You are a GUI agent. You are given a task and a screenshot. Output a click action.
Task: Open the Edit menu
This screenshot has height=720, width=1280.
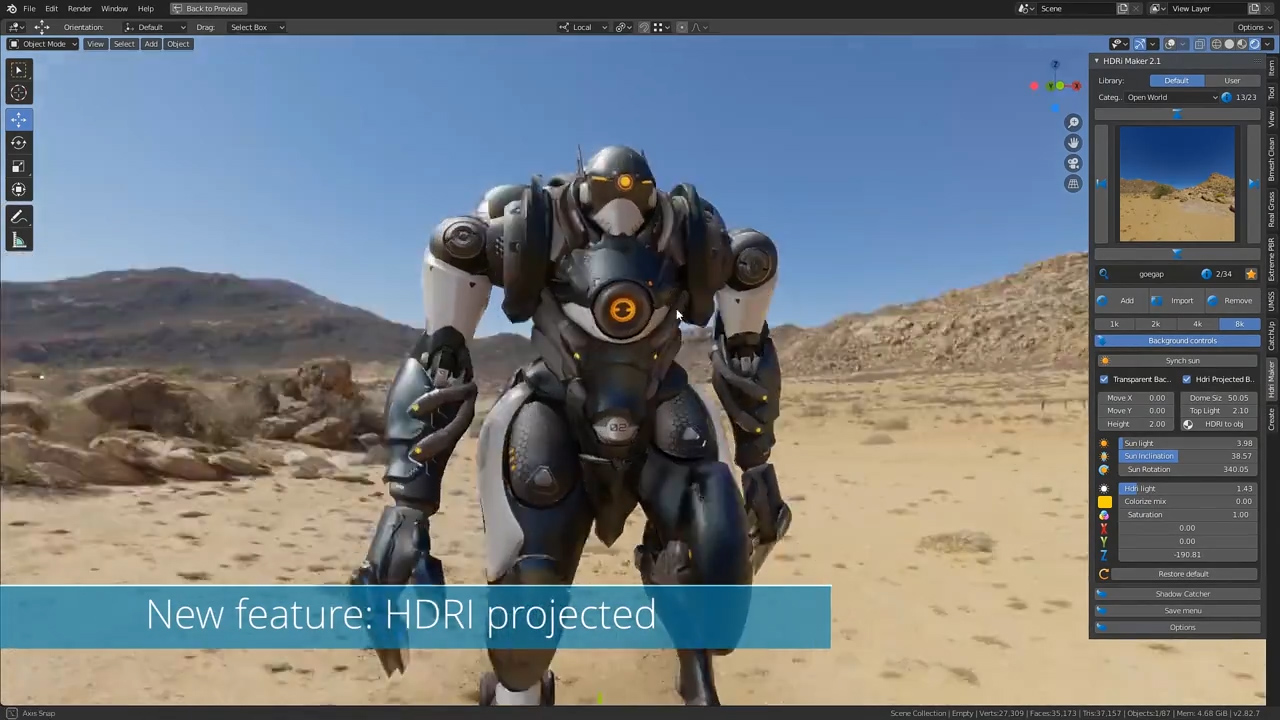[x=51, y=8]
